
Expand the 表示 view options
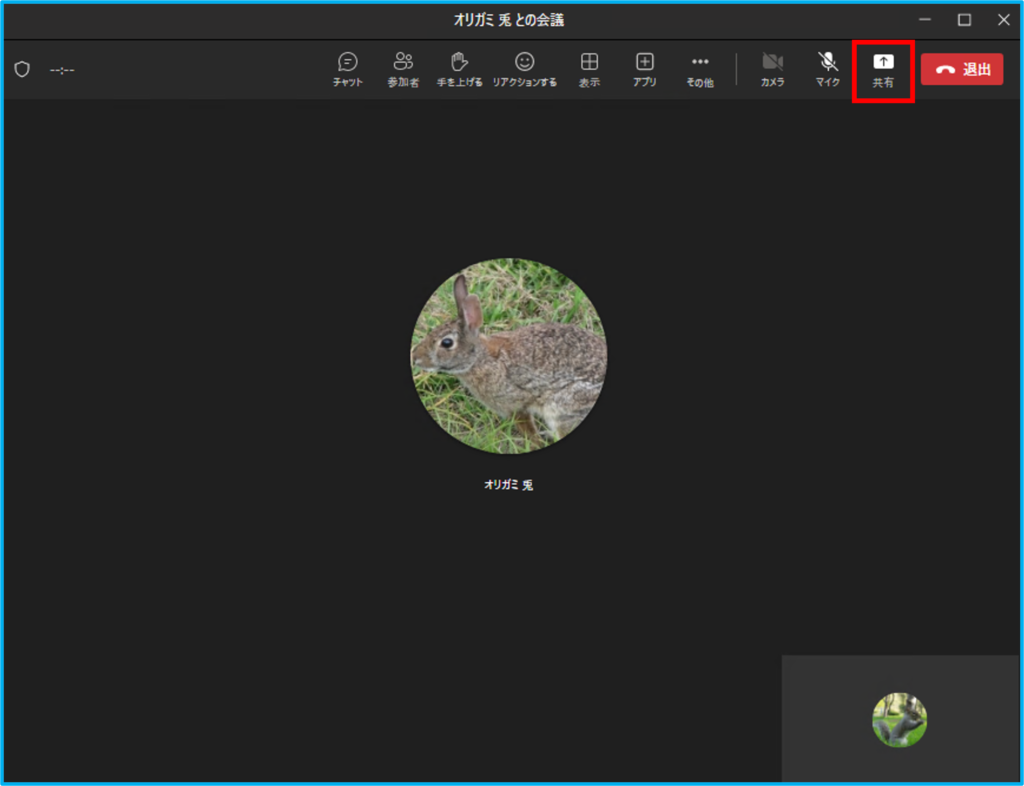click(589, 70)
